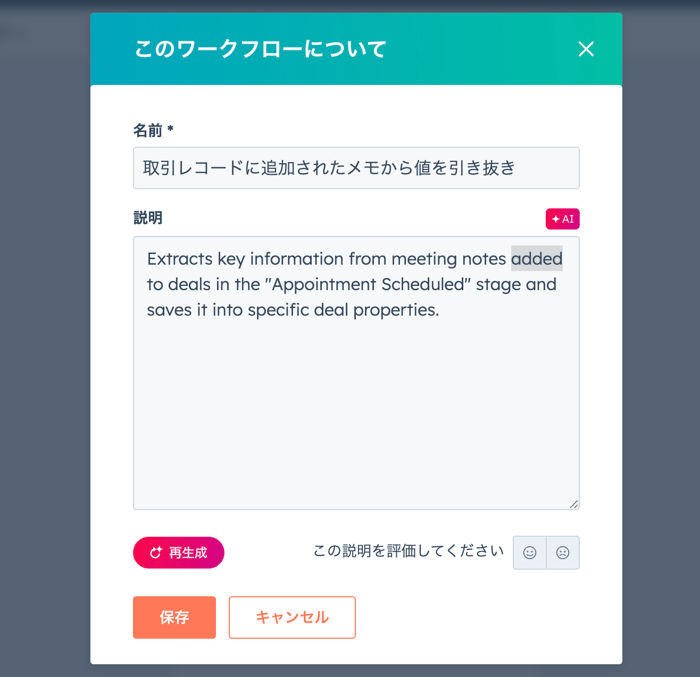Image resolution: width=700 pixels, height=677 pixels.
Task: Click the この説明を評価してください text
Action: [x=408, y=551]
